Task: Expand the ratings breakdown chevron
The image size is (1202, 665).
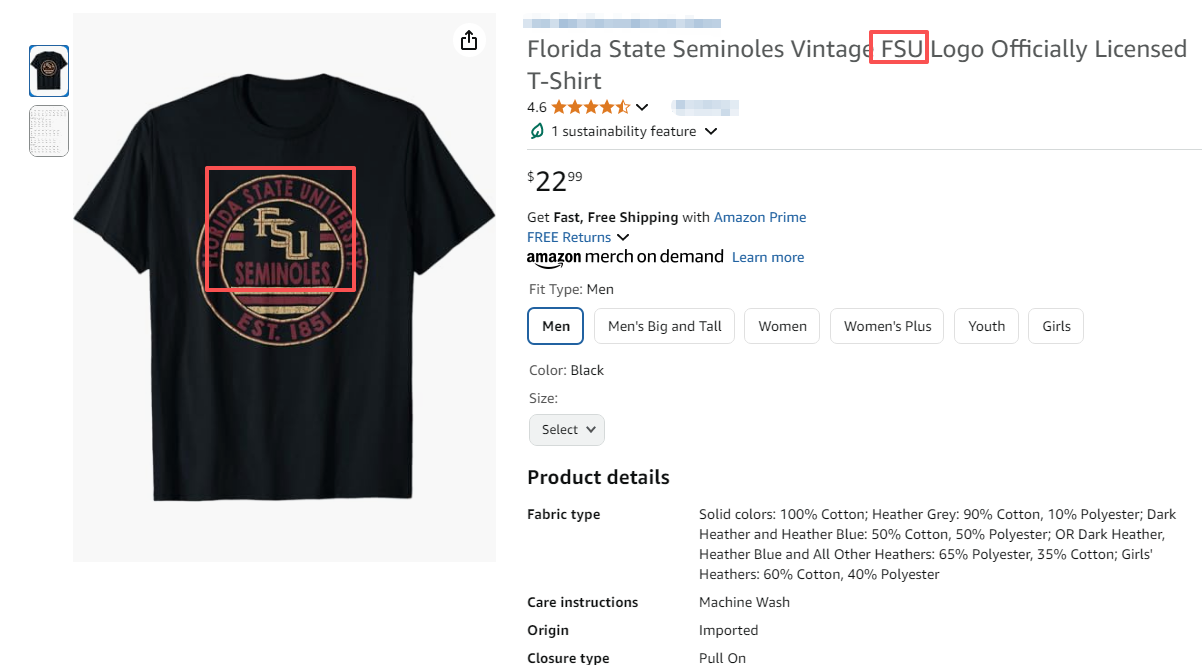Action: click(642, 107)
